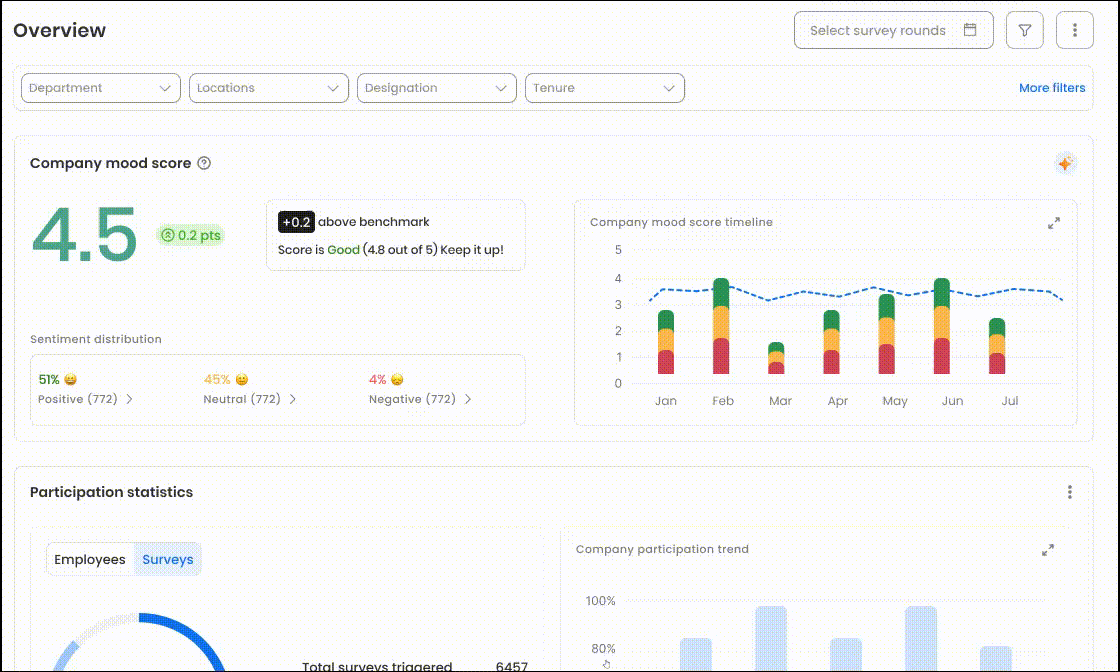Click the 'Total surveys triggered' label
The width and height of the screenshot is (1120, 672).
[377, 666]
